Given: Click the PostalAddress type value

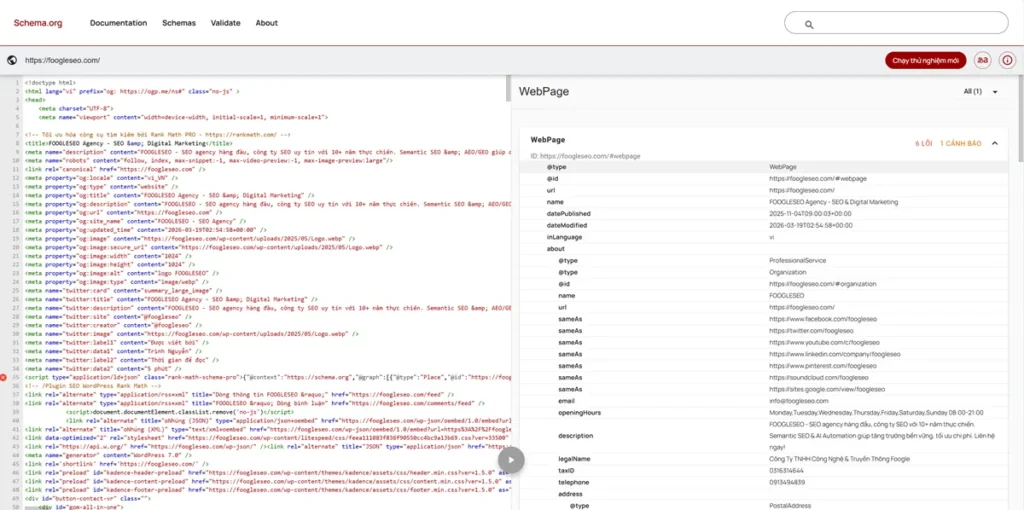Looking at the screenshot, I should [x=790, y=505].
